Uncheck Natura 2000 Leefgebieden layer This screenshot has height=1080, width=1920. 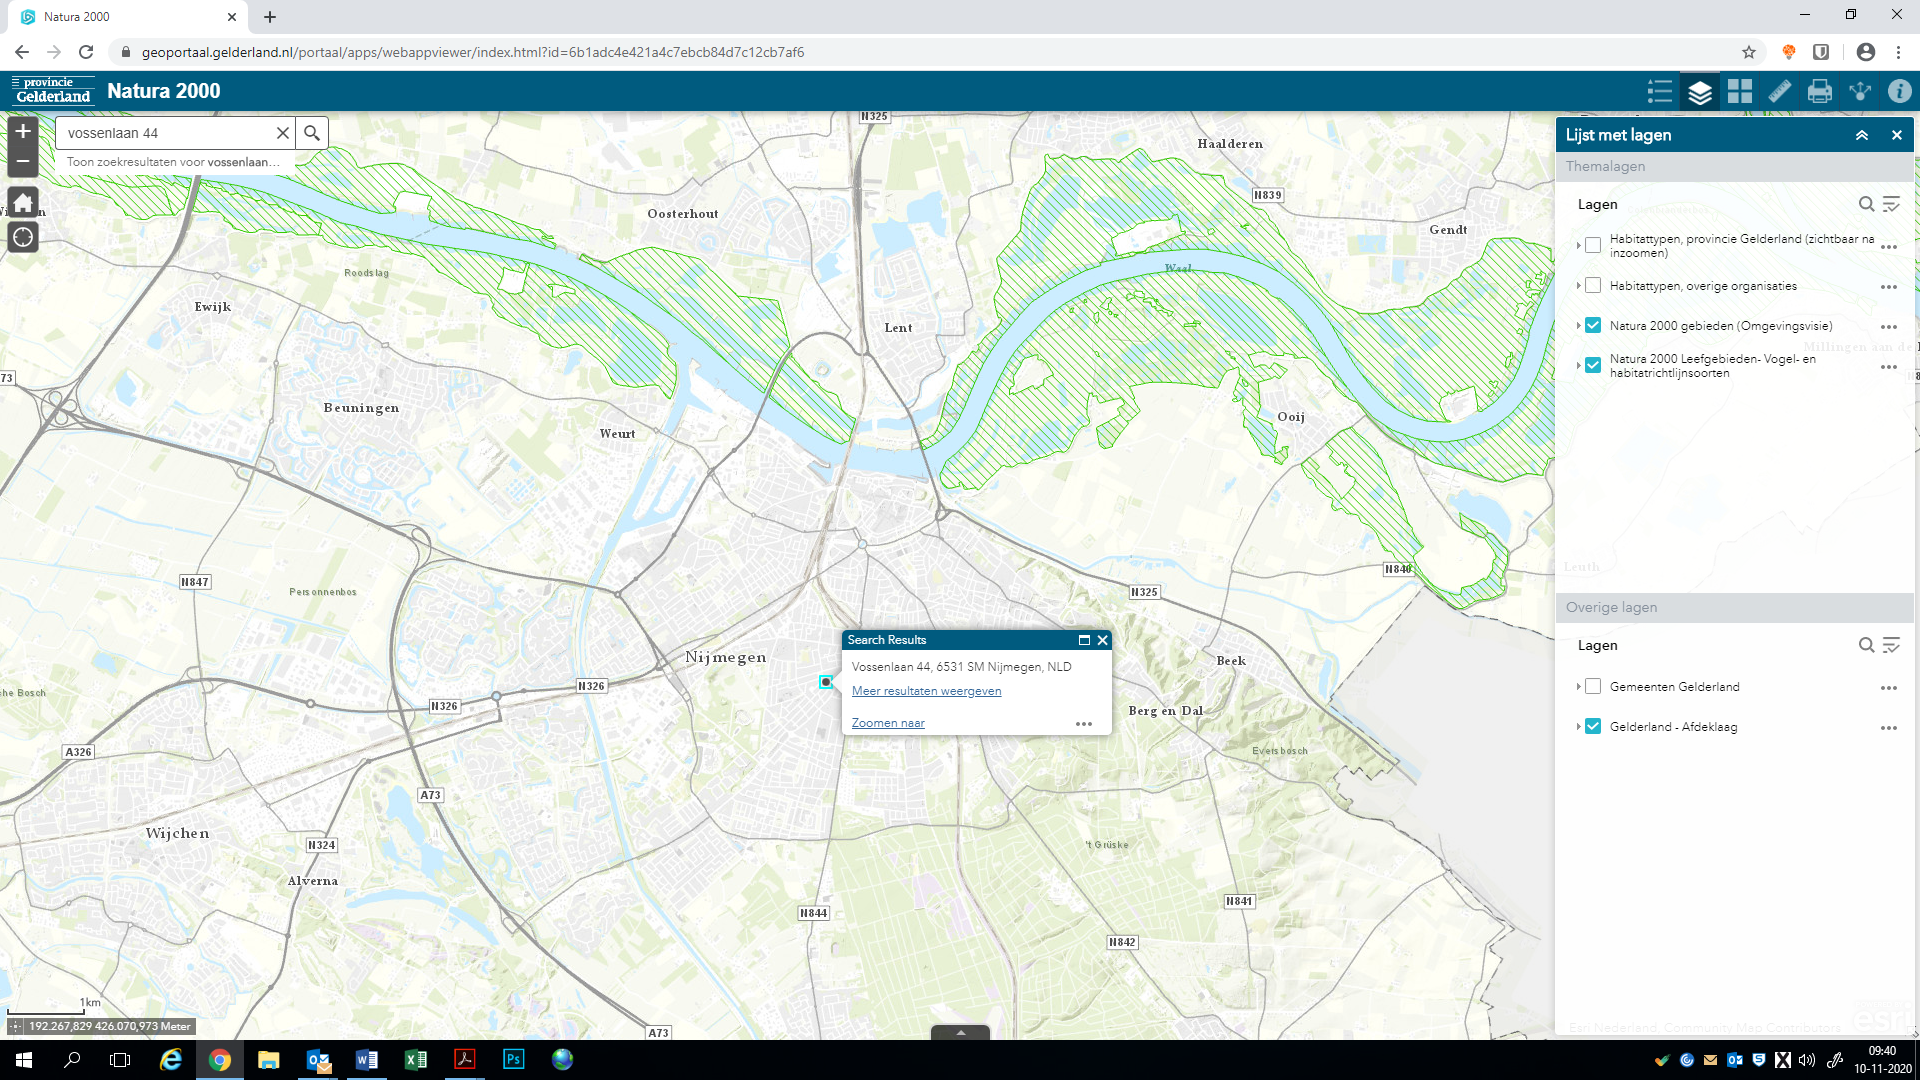click(x=1593, y=365)
